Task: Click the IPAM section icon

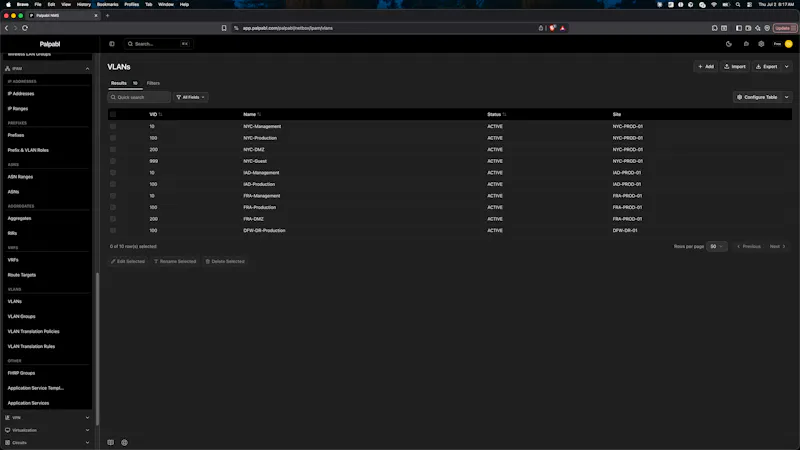Action: pos(8,68)
